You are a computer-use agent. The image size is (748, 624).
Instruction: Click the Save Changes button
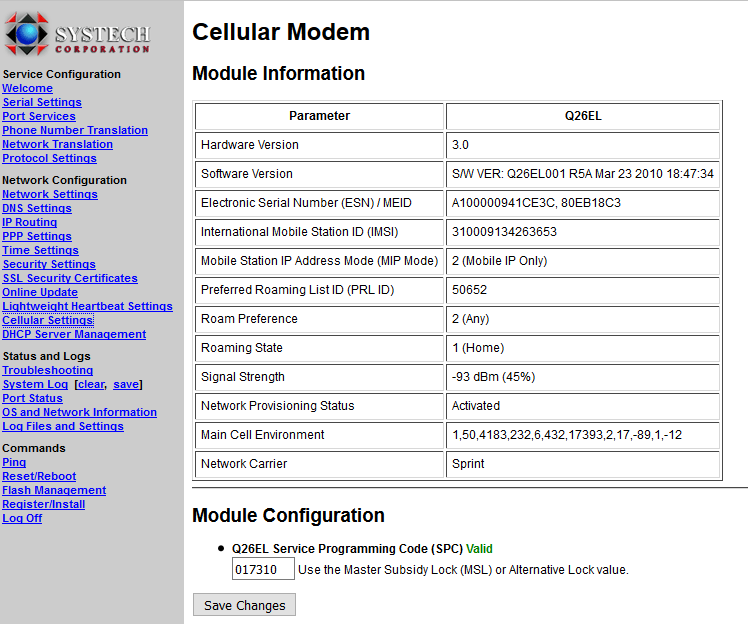click(244, 605)
